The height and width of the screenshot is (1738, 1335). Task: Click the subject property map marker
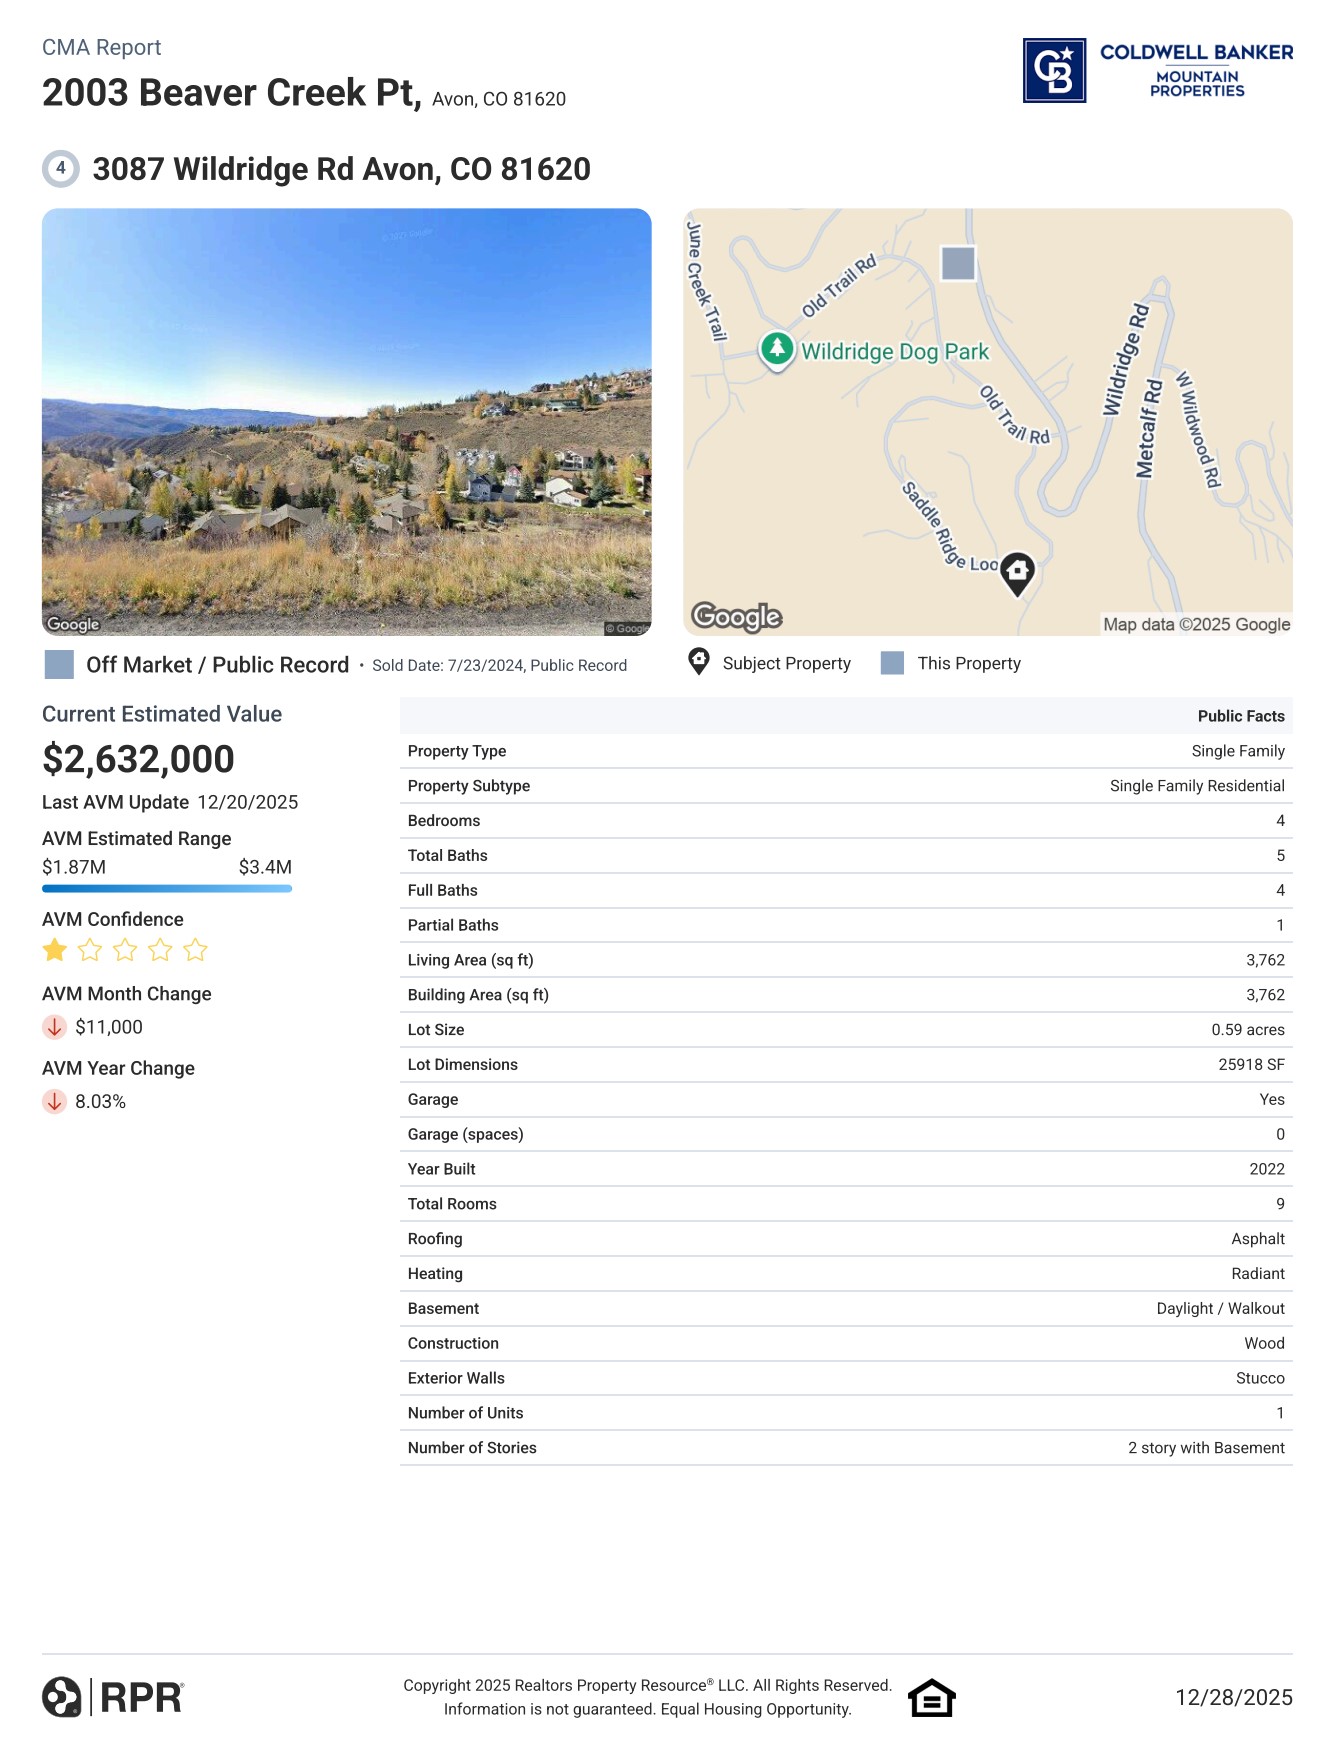click(x=1017, y=573)
